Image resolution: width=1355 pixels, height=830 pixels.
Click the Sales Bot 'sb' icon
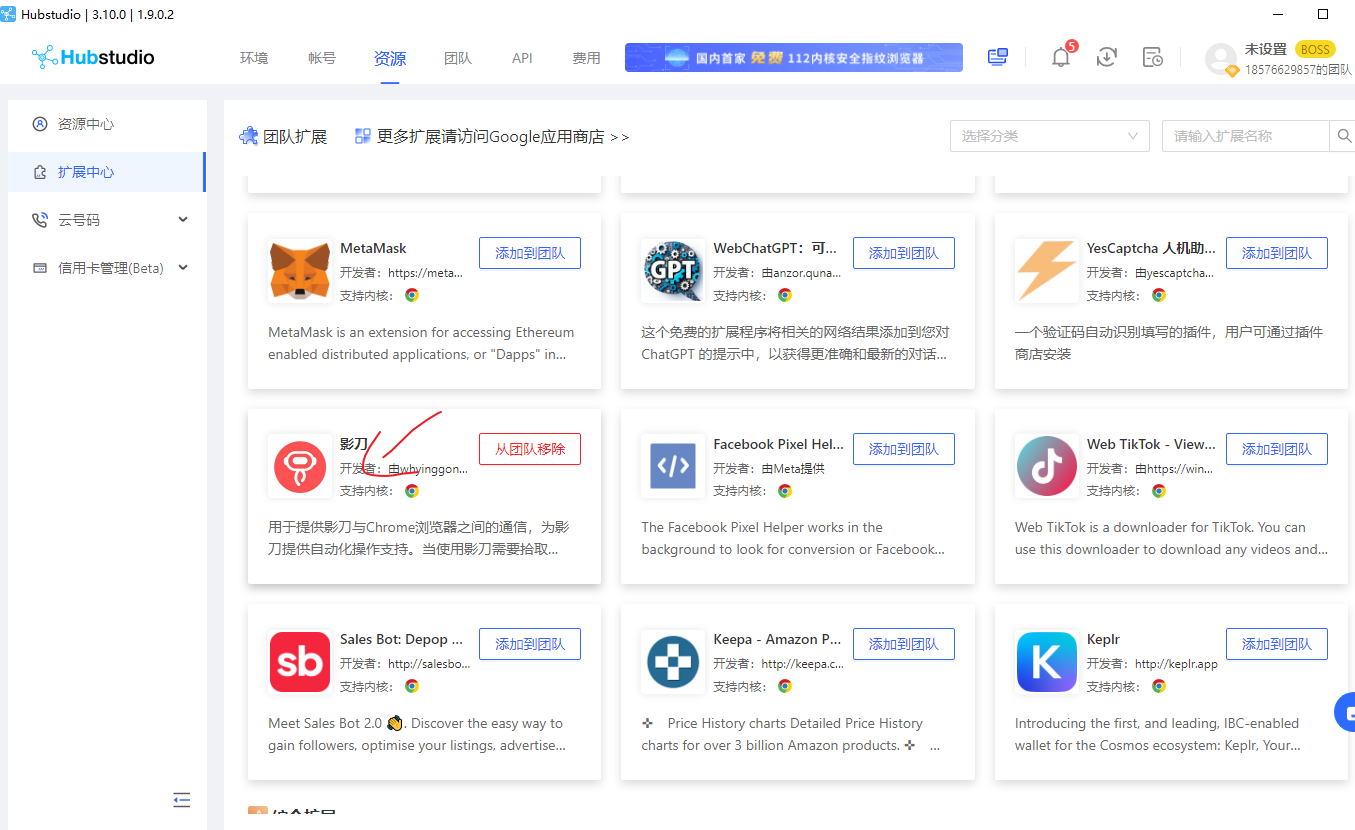[300, 662]
